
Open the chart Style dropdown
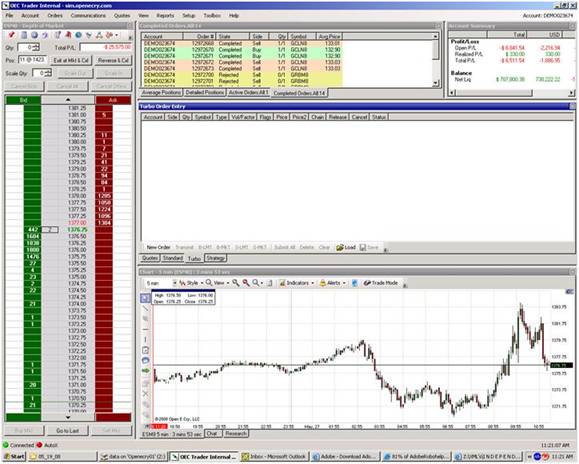(x=191, y=283)
